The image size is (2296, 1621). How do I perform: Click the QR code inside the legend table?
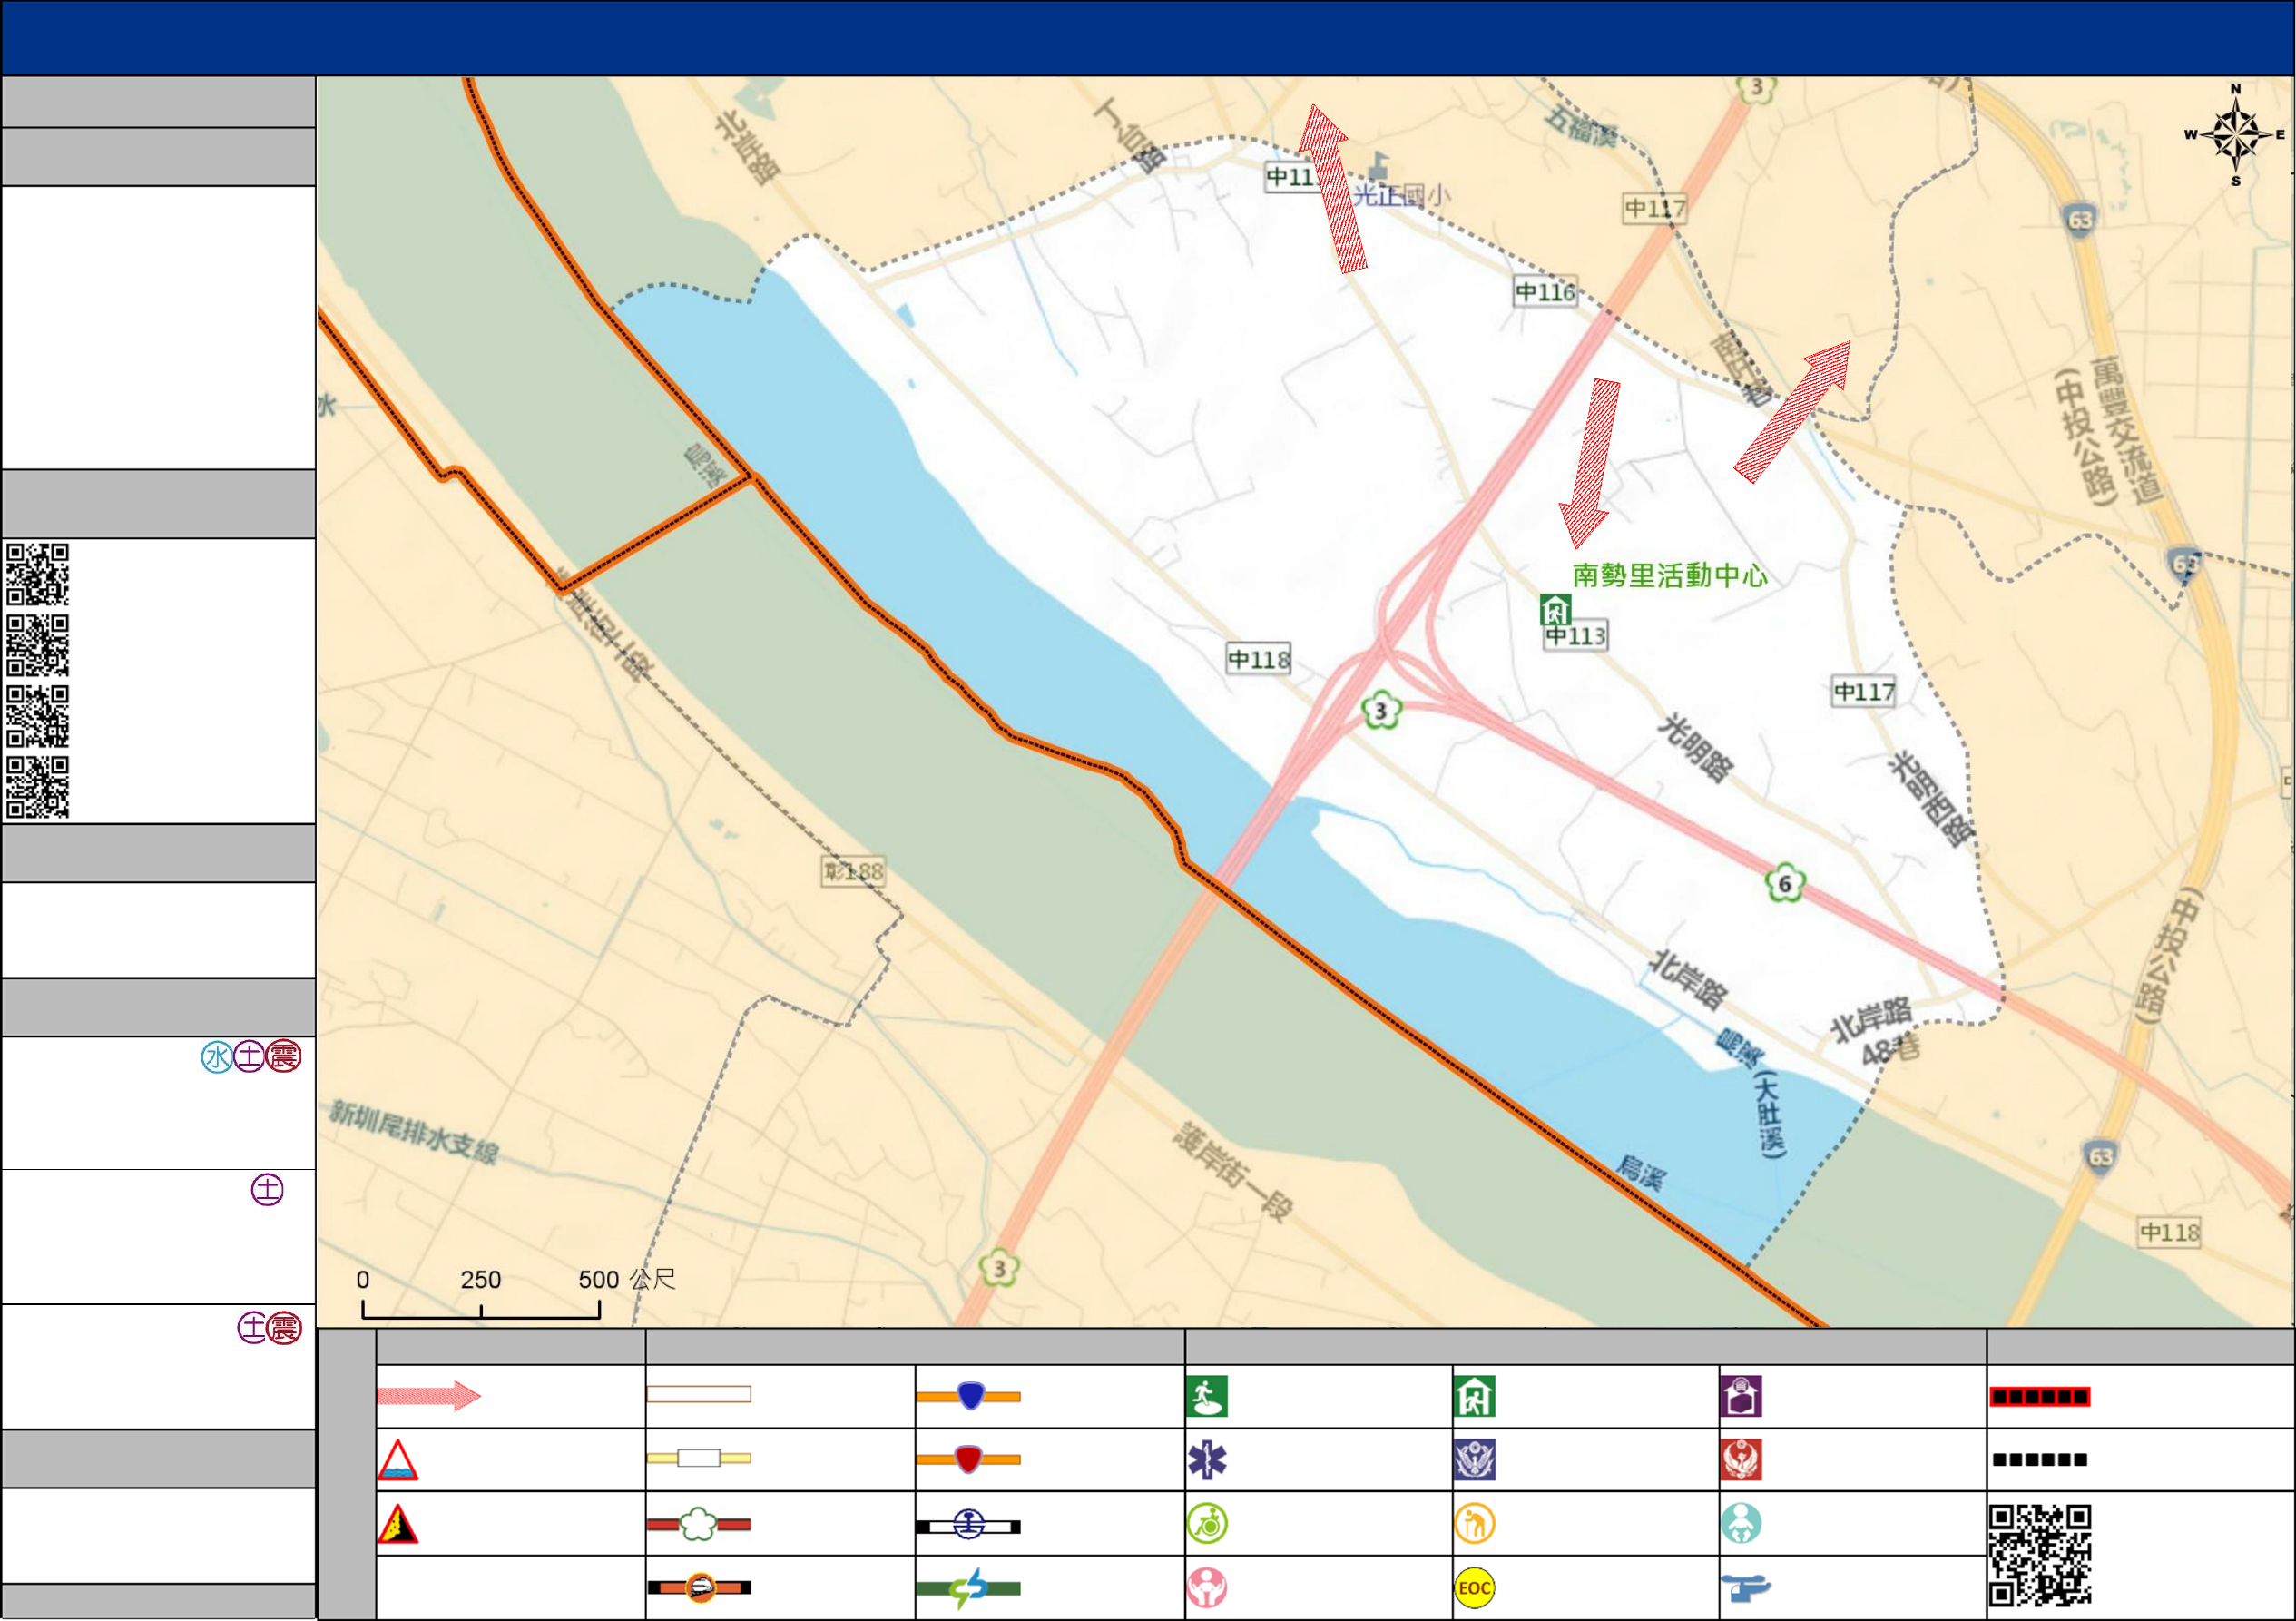click(x=2040, y=1555)
